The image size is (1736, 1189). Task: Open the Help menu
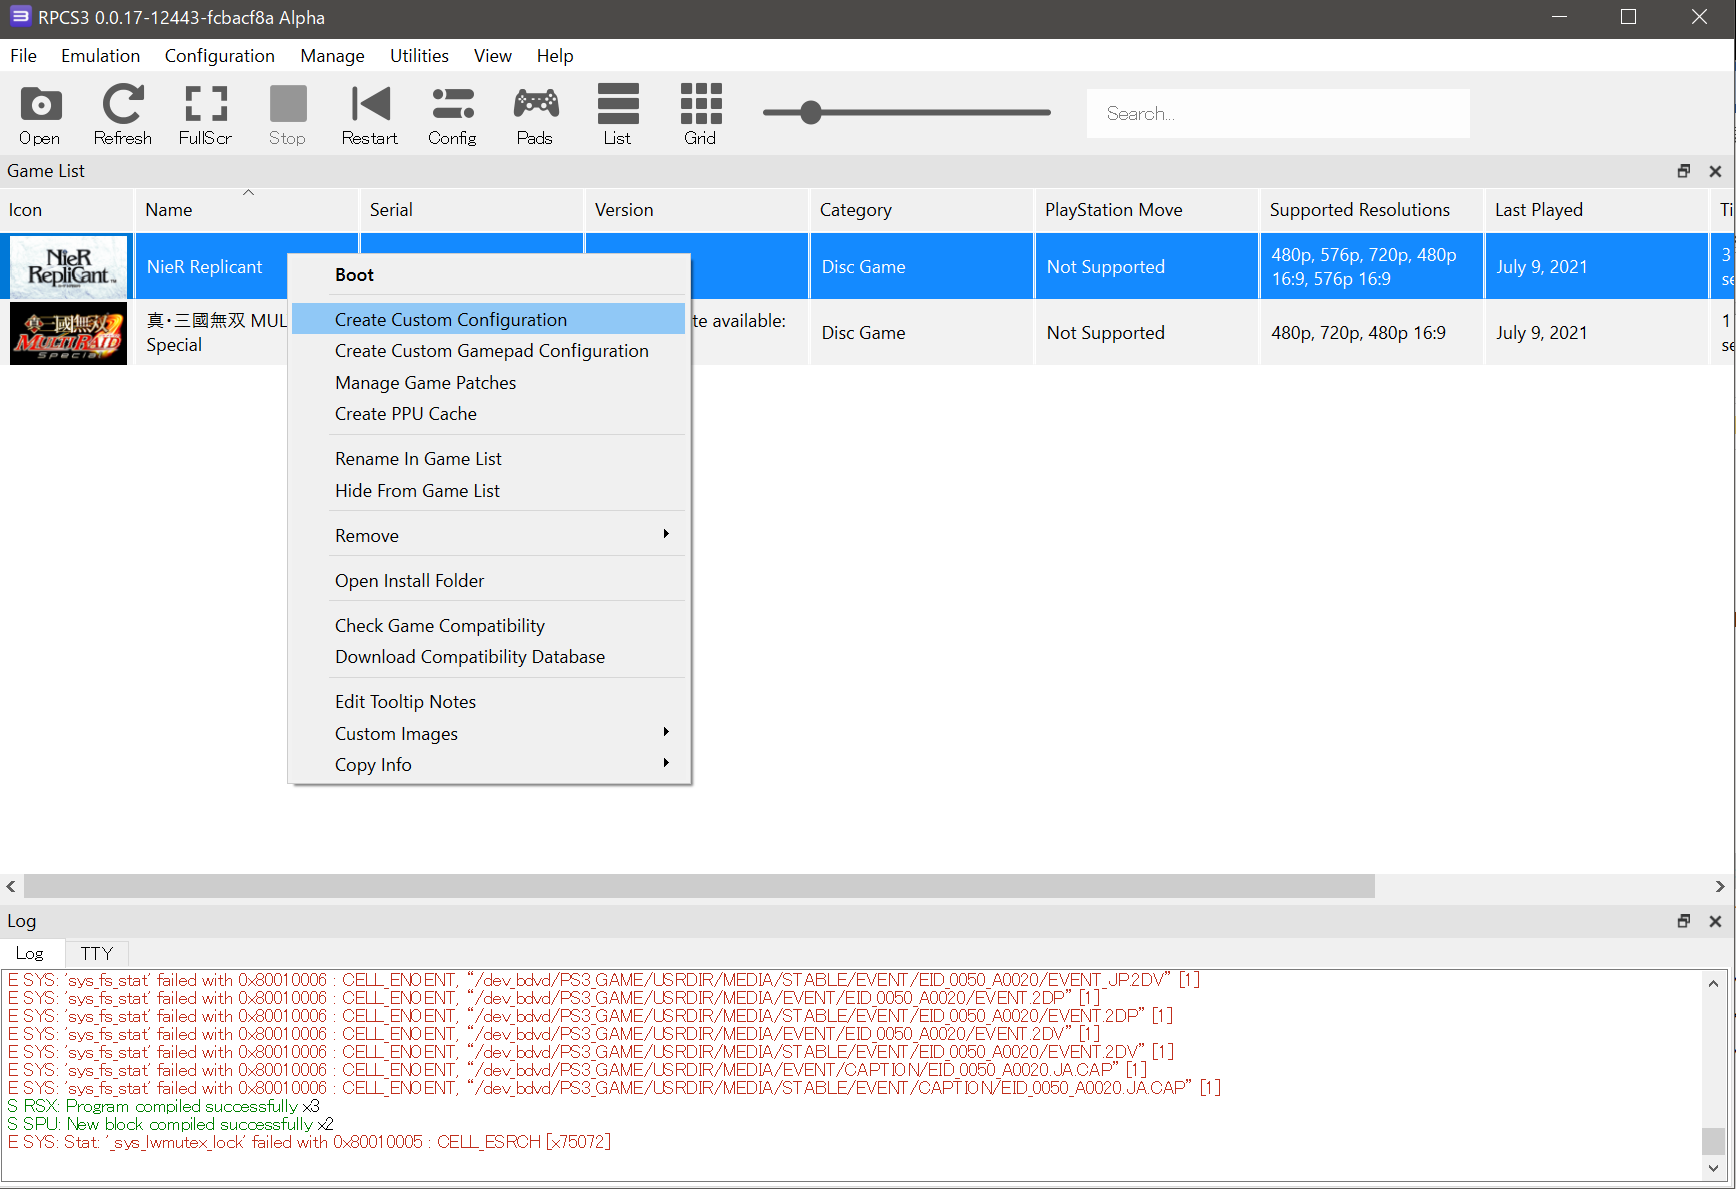(555, 56)
